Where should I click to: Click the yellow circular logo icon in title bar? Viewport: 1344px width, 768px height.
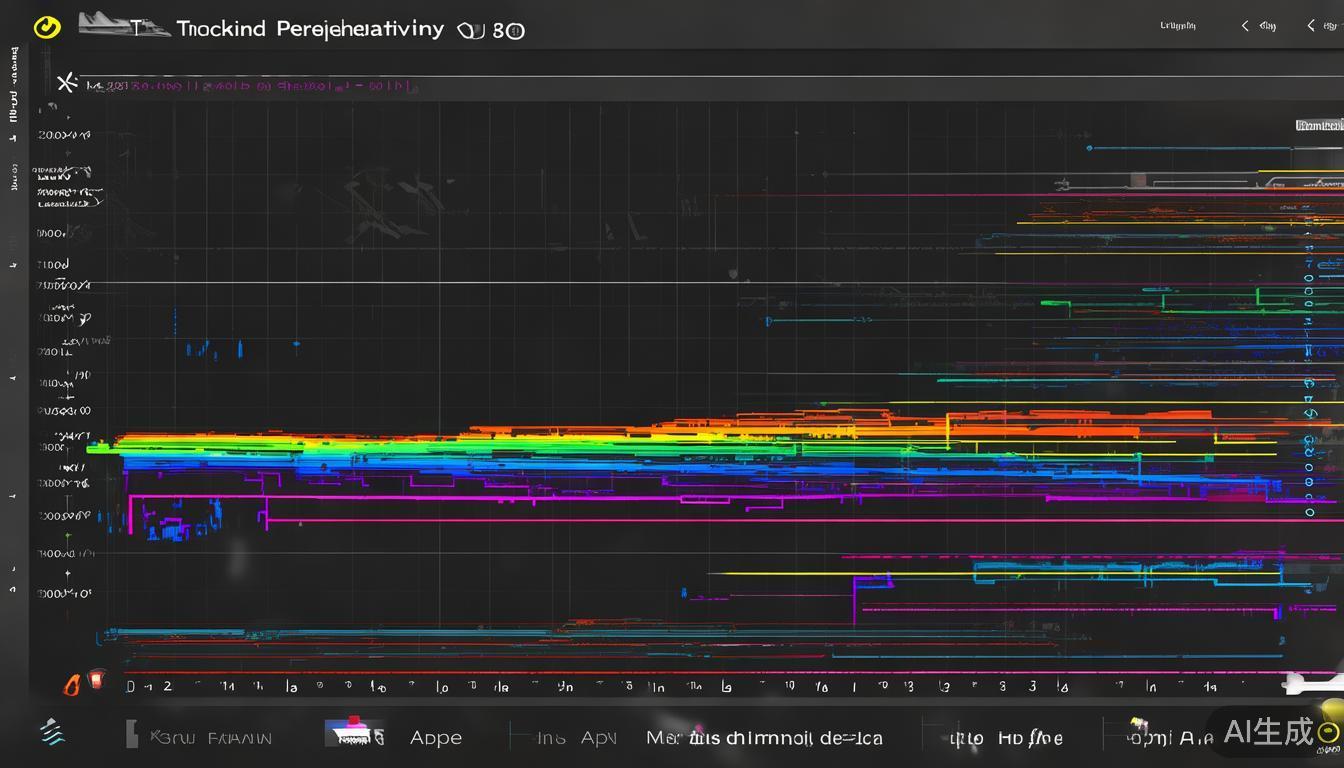[47, 27]
